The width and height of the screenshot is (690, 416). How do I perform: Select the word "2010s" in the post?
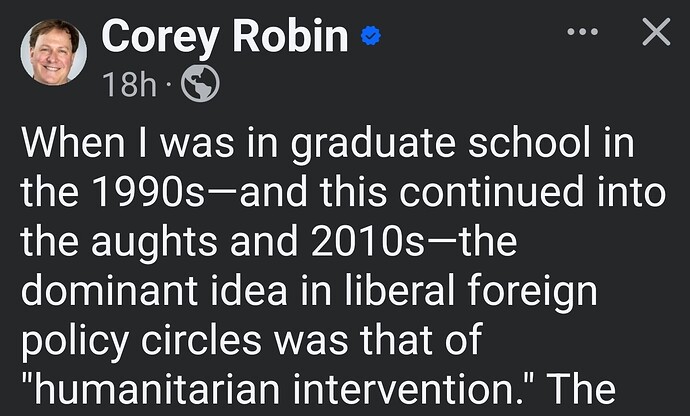tap(368, 242)
